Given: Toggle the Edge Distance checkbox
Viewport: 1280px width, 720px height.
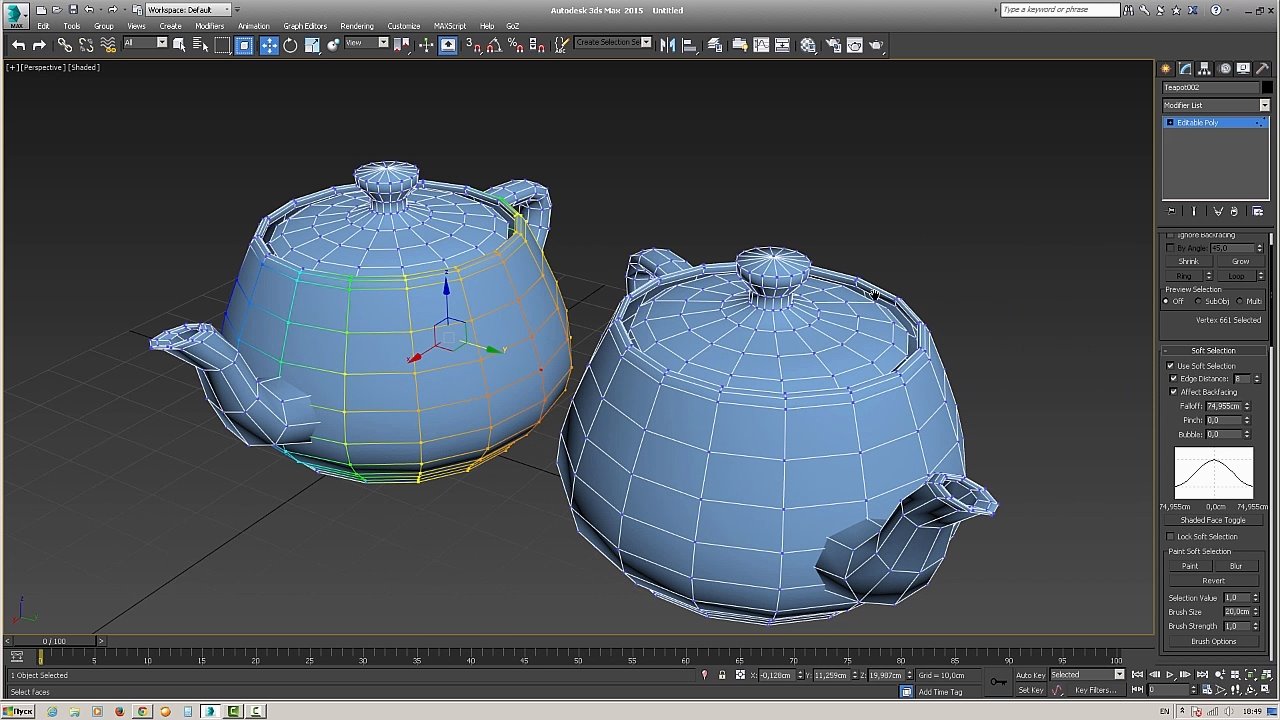Looking at the screenshot, I should pyautogui.click(x=1174, y=379).
